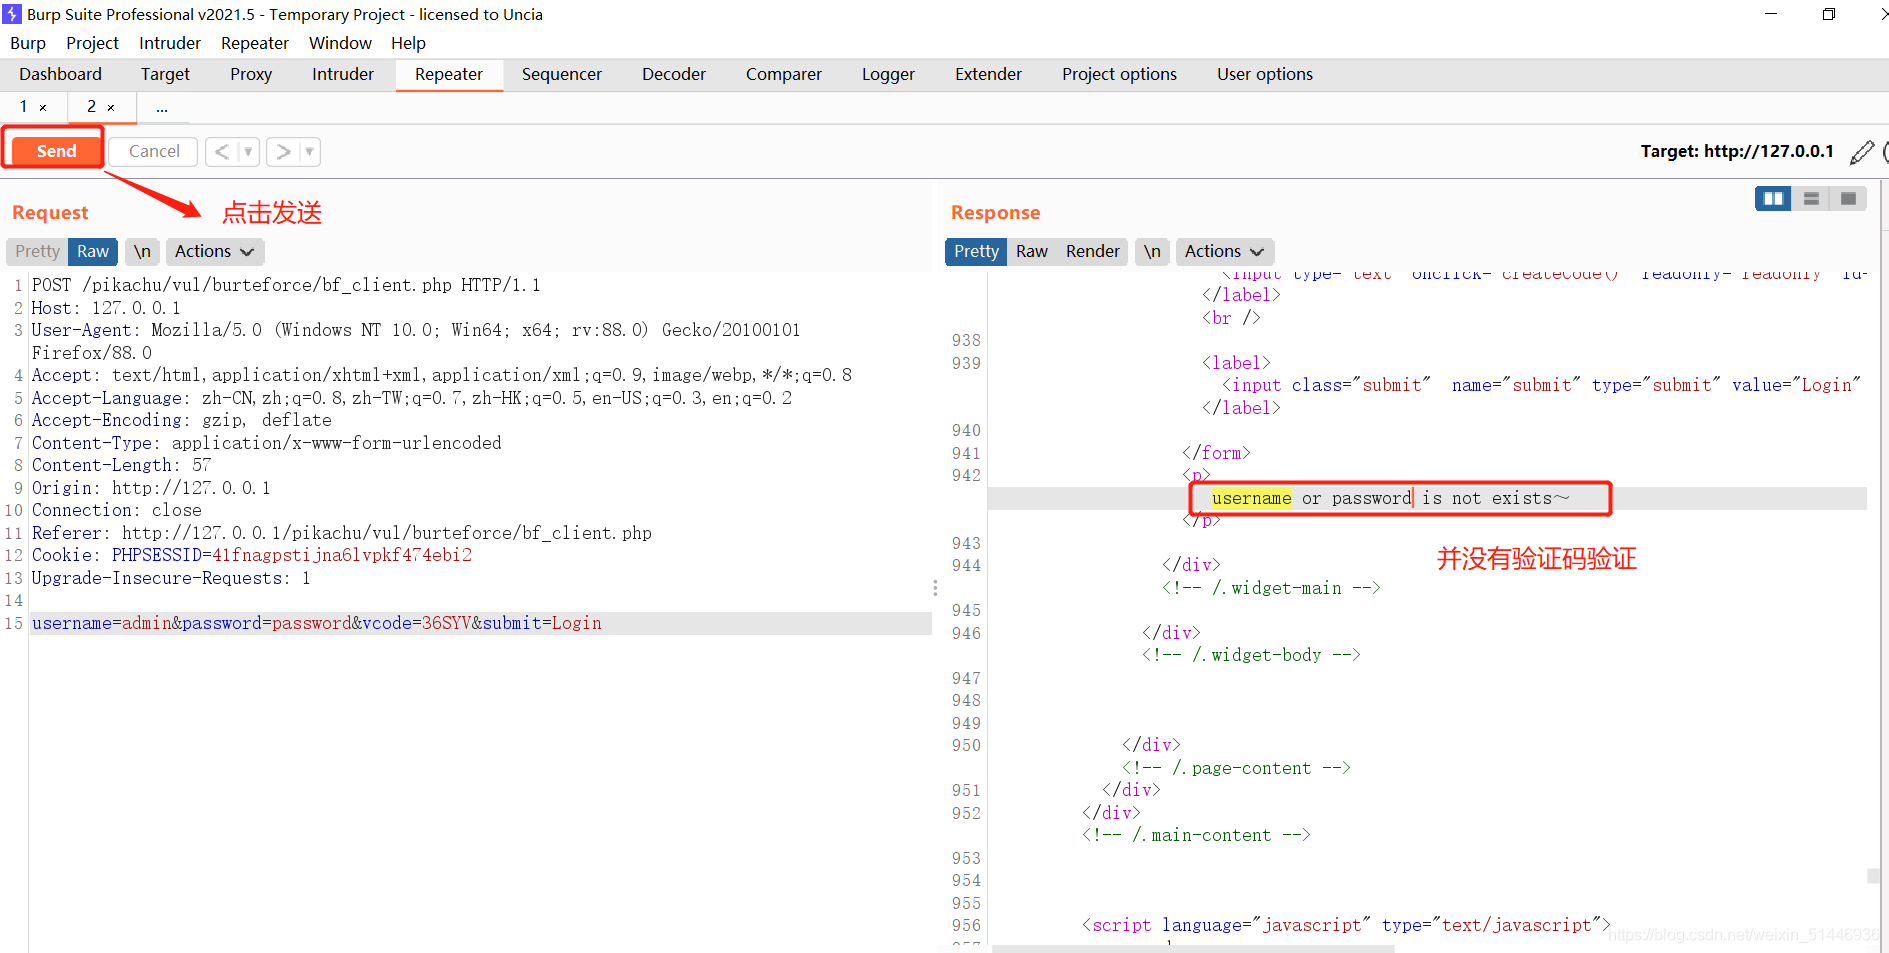The width and height of the screenshot is (1889, 953).
Task: Switch to the Comparer tab
Action: tap(784, 74)
